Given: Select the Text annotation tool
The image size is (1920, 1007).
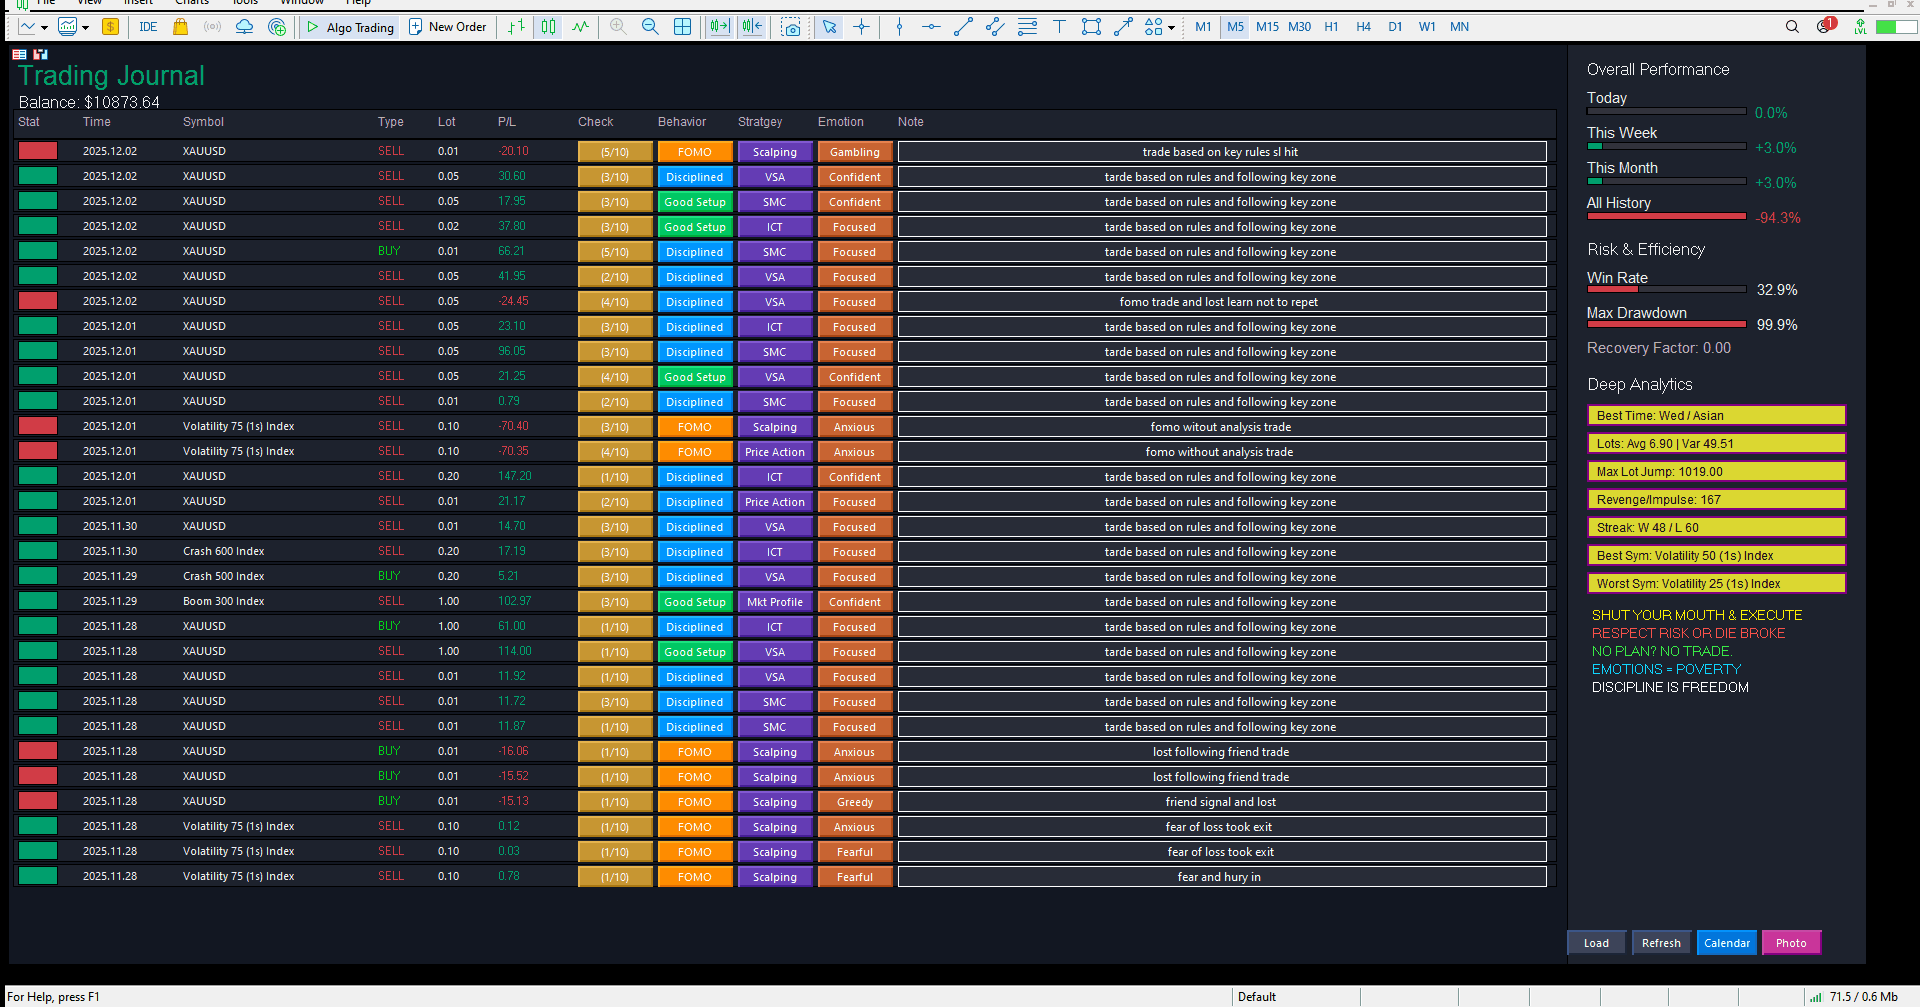Looking at the screenshot, I should click(x=1060, y=27).
